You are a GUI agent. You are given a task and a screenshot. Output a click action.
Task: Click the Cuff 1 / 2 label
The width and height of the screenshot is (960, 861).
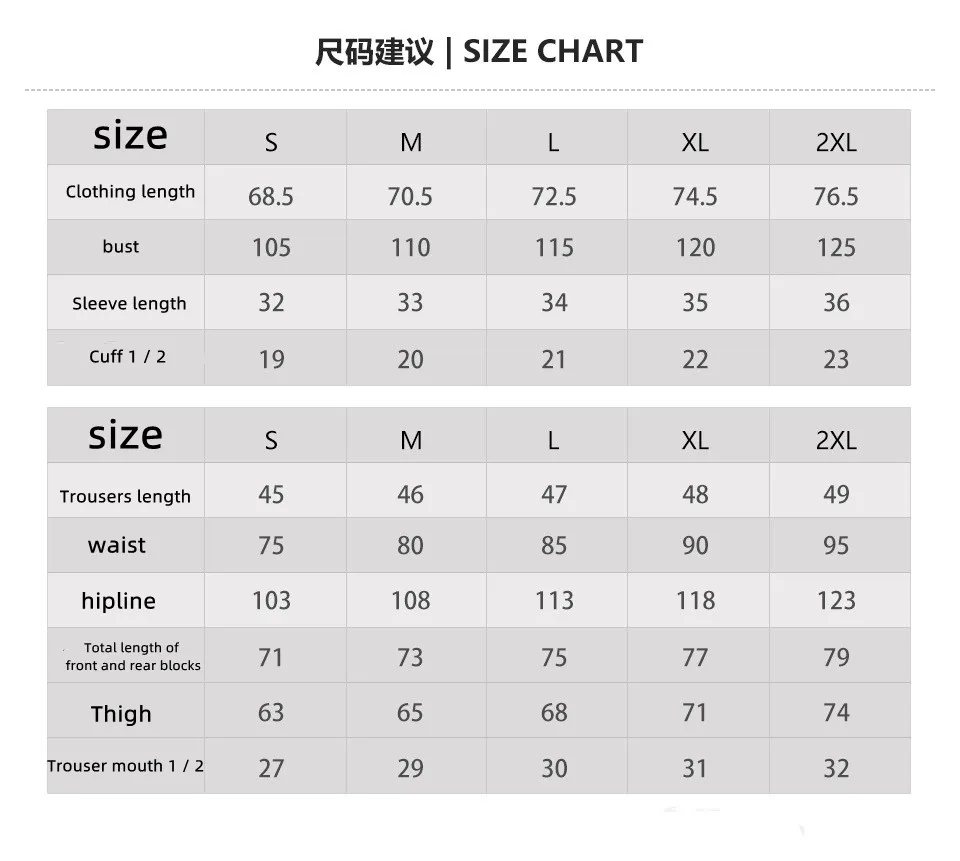(127, 356)
